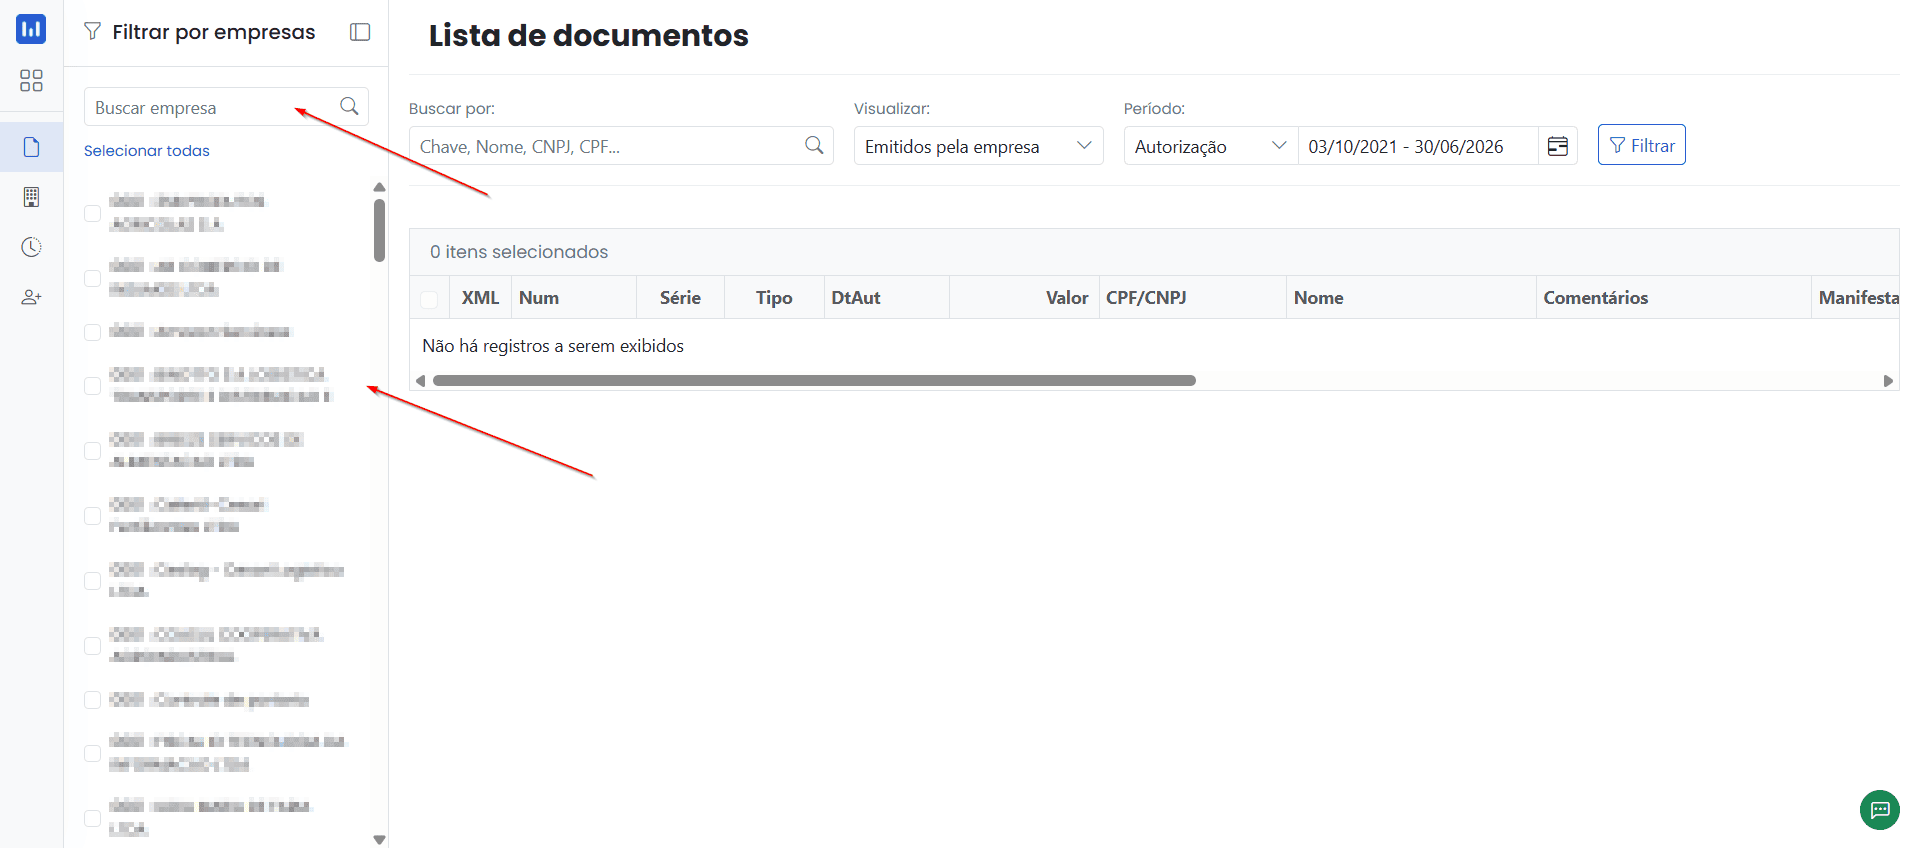Sort by the Série column header
The height and width of the screenshot is (848, 1919).
pyautogui.click(x=680, y=298)
